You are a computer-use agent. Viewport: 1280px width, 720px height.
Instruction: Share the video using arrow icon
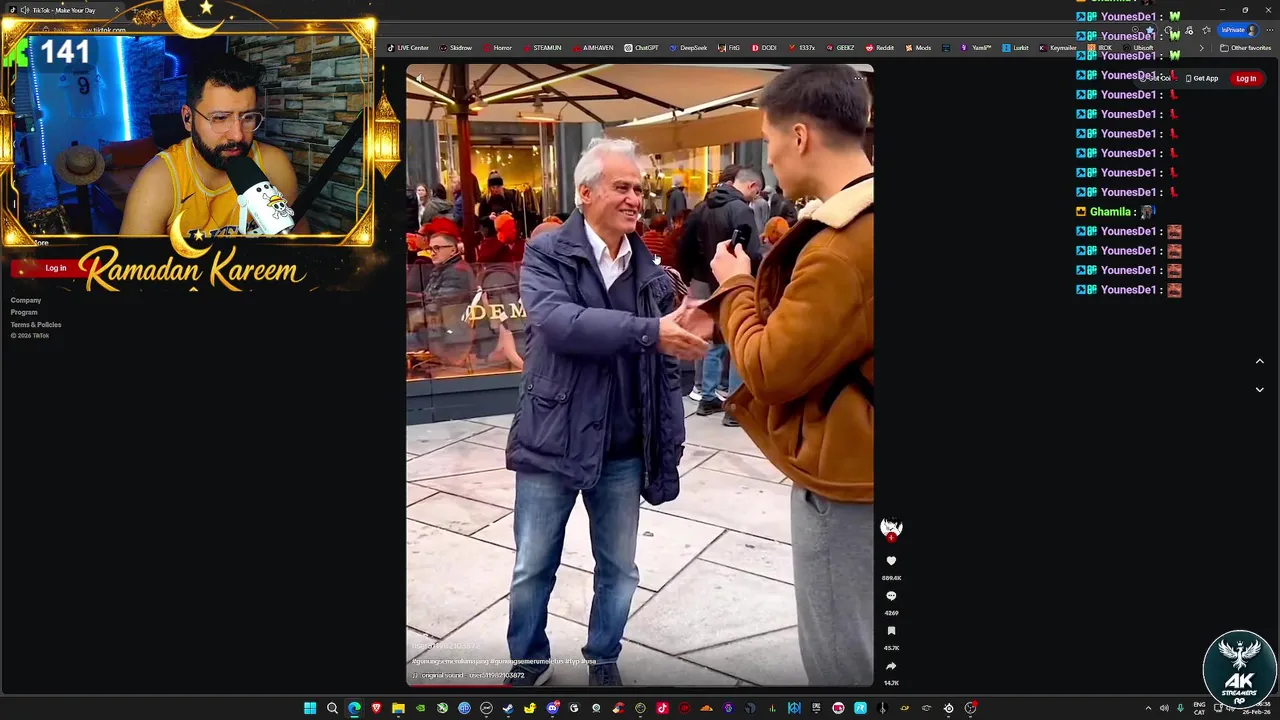(891, 666)
